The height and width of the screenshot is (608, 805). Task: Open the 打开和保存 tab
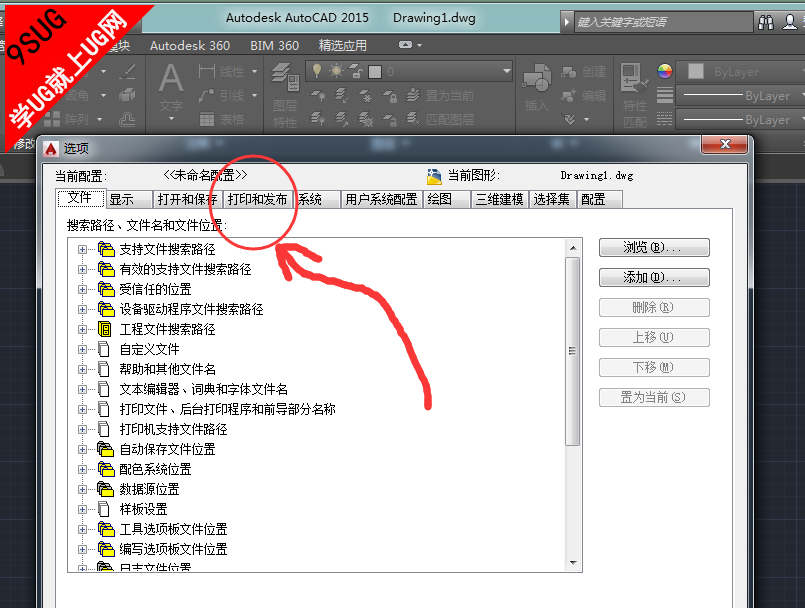point(187,199)
